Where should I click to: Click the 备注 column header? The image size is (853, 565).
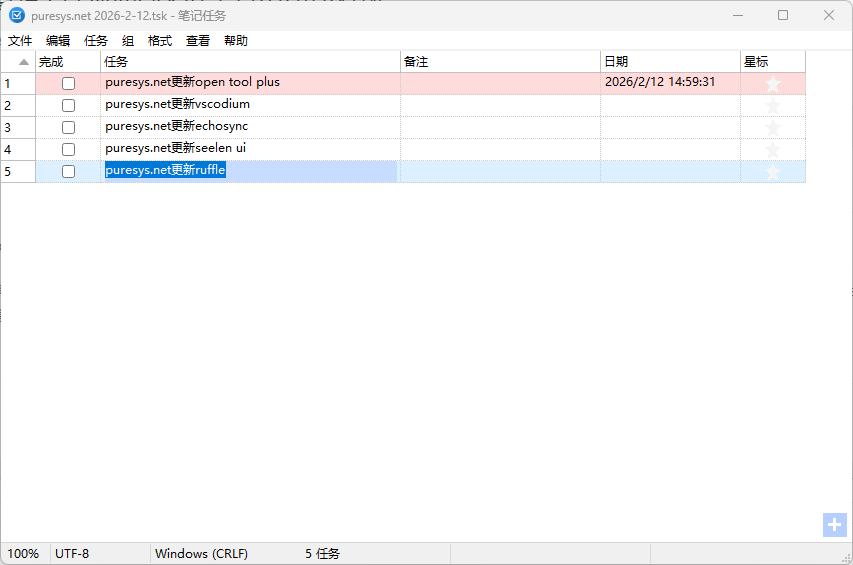[x=500, y=62]
